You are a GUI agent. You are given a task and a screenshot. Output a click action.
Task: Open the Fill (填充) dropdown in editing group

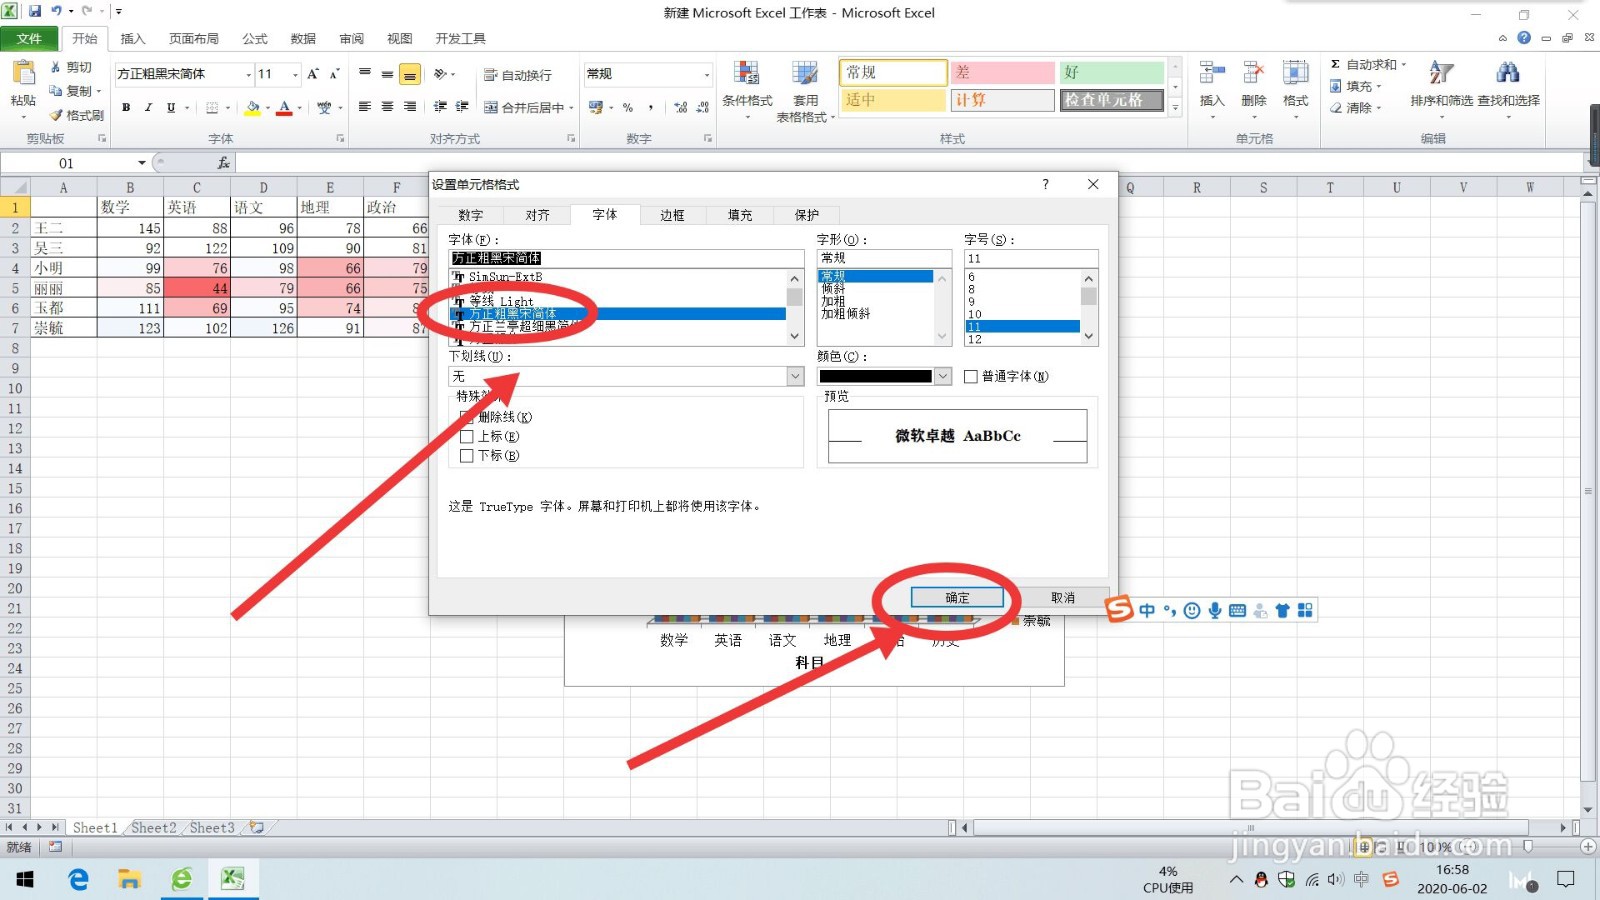pos(1356,86)
